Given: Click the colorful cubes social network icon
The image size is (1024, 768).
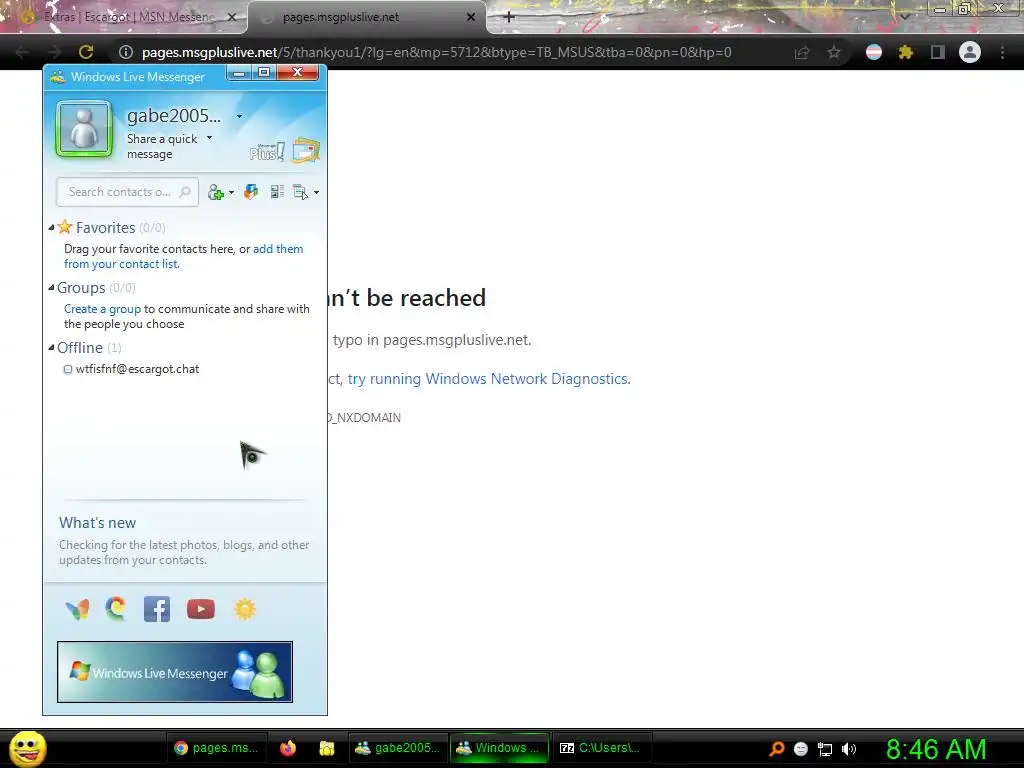Looking at the screenshot, I should 251,192.
